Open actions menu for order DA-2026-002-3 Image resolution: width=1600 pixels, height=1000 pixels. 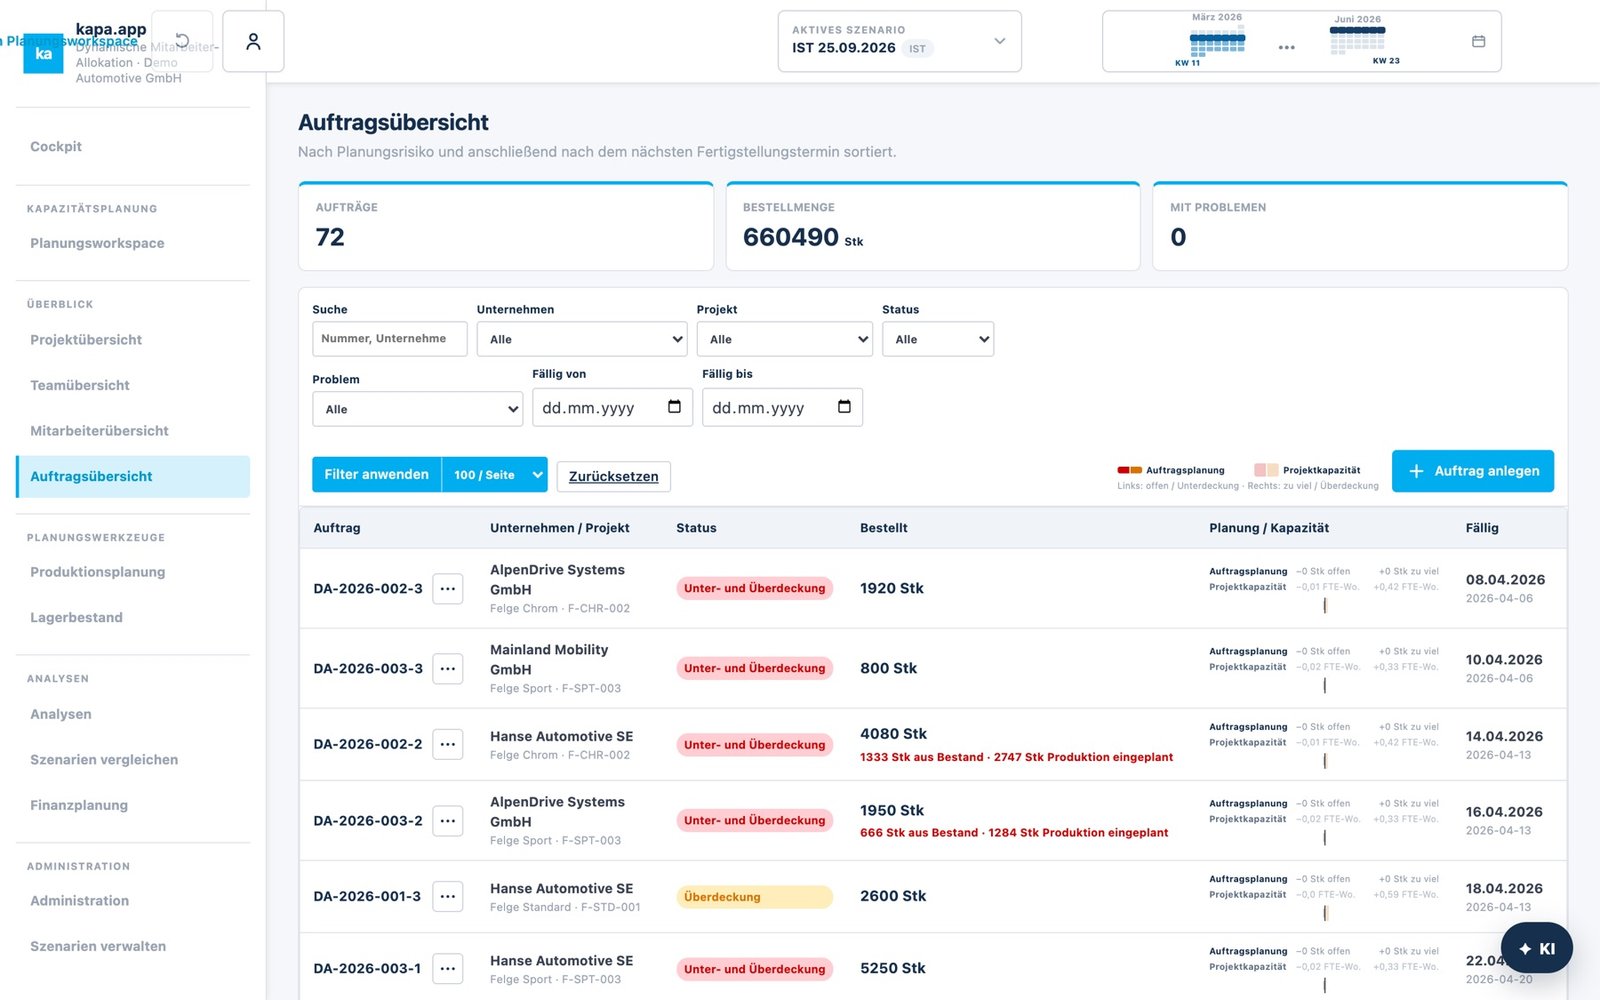(x=448, y=588)
